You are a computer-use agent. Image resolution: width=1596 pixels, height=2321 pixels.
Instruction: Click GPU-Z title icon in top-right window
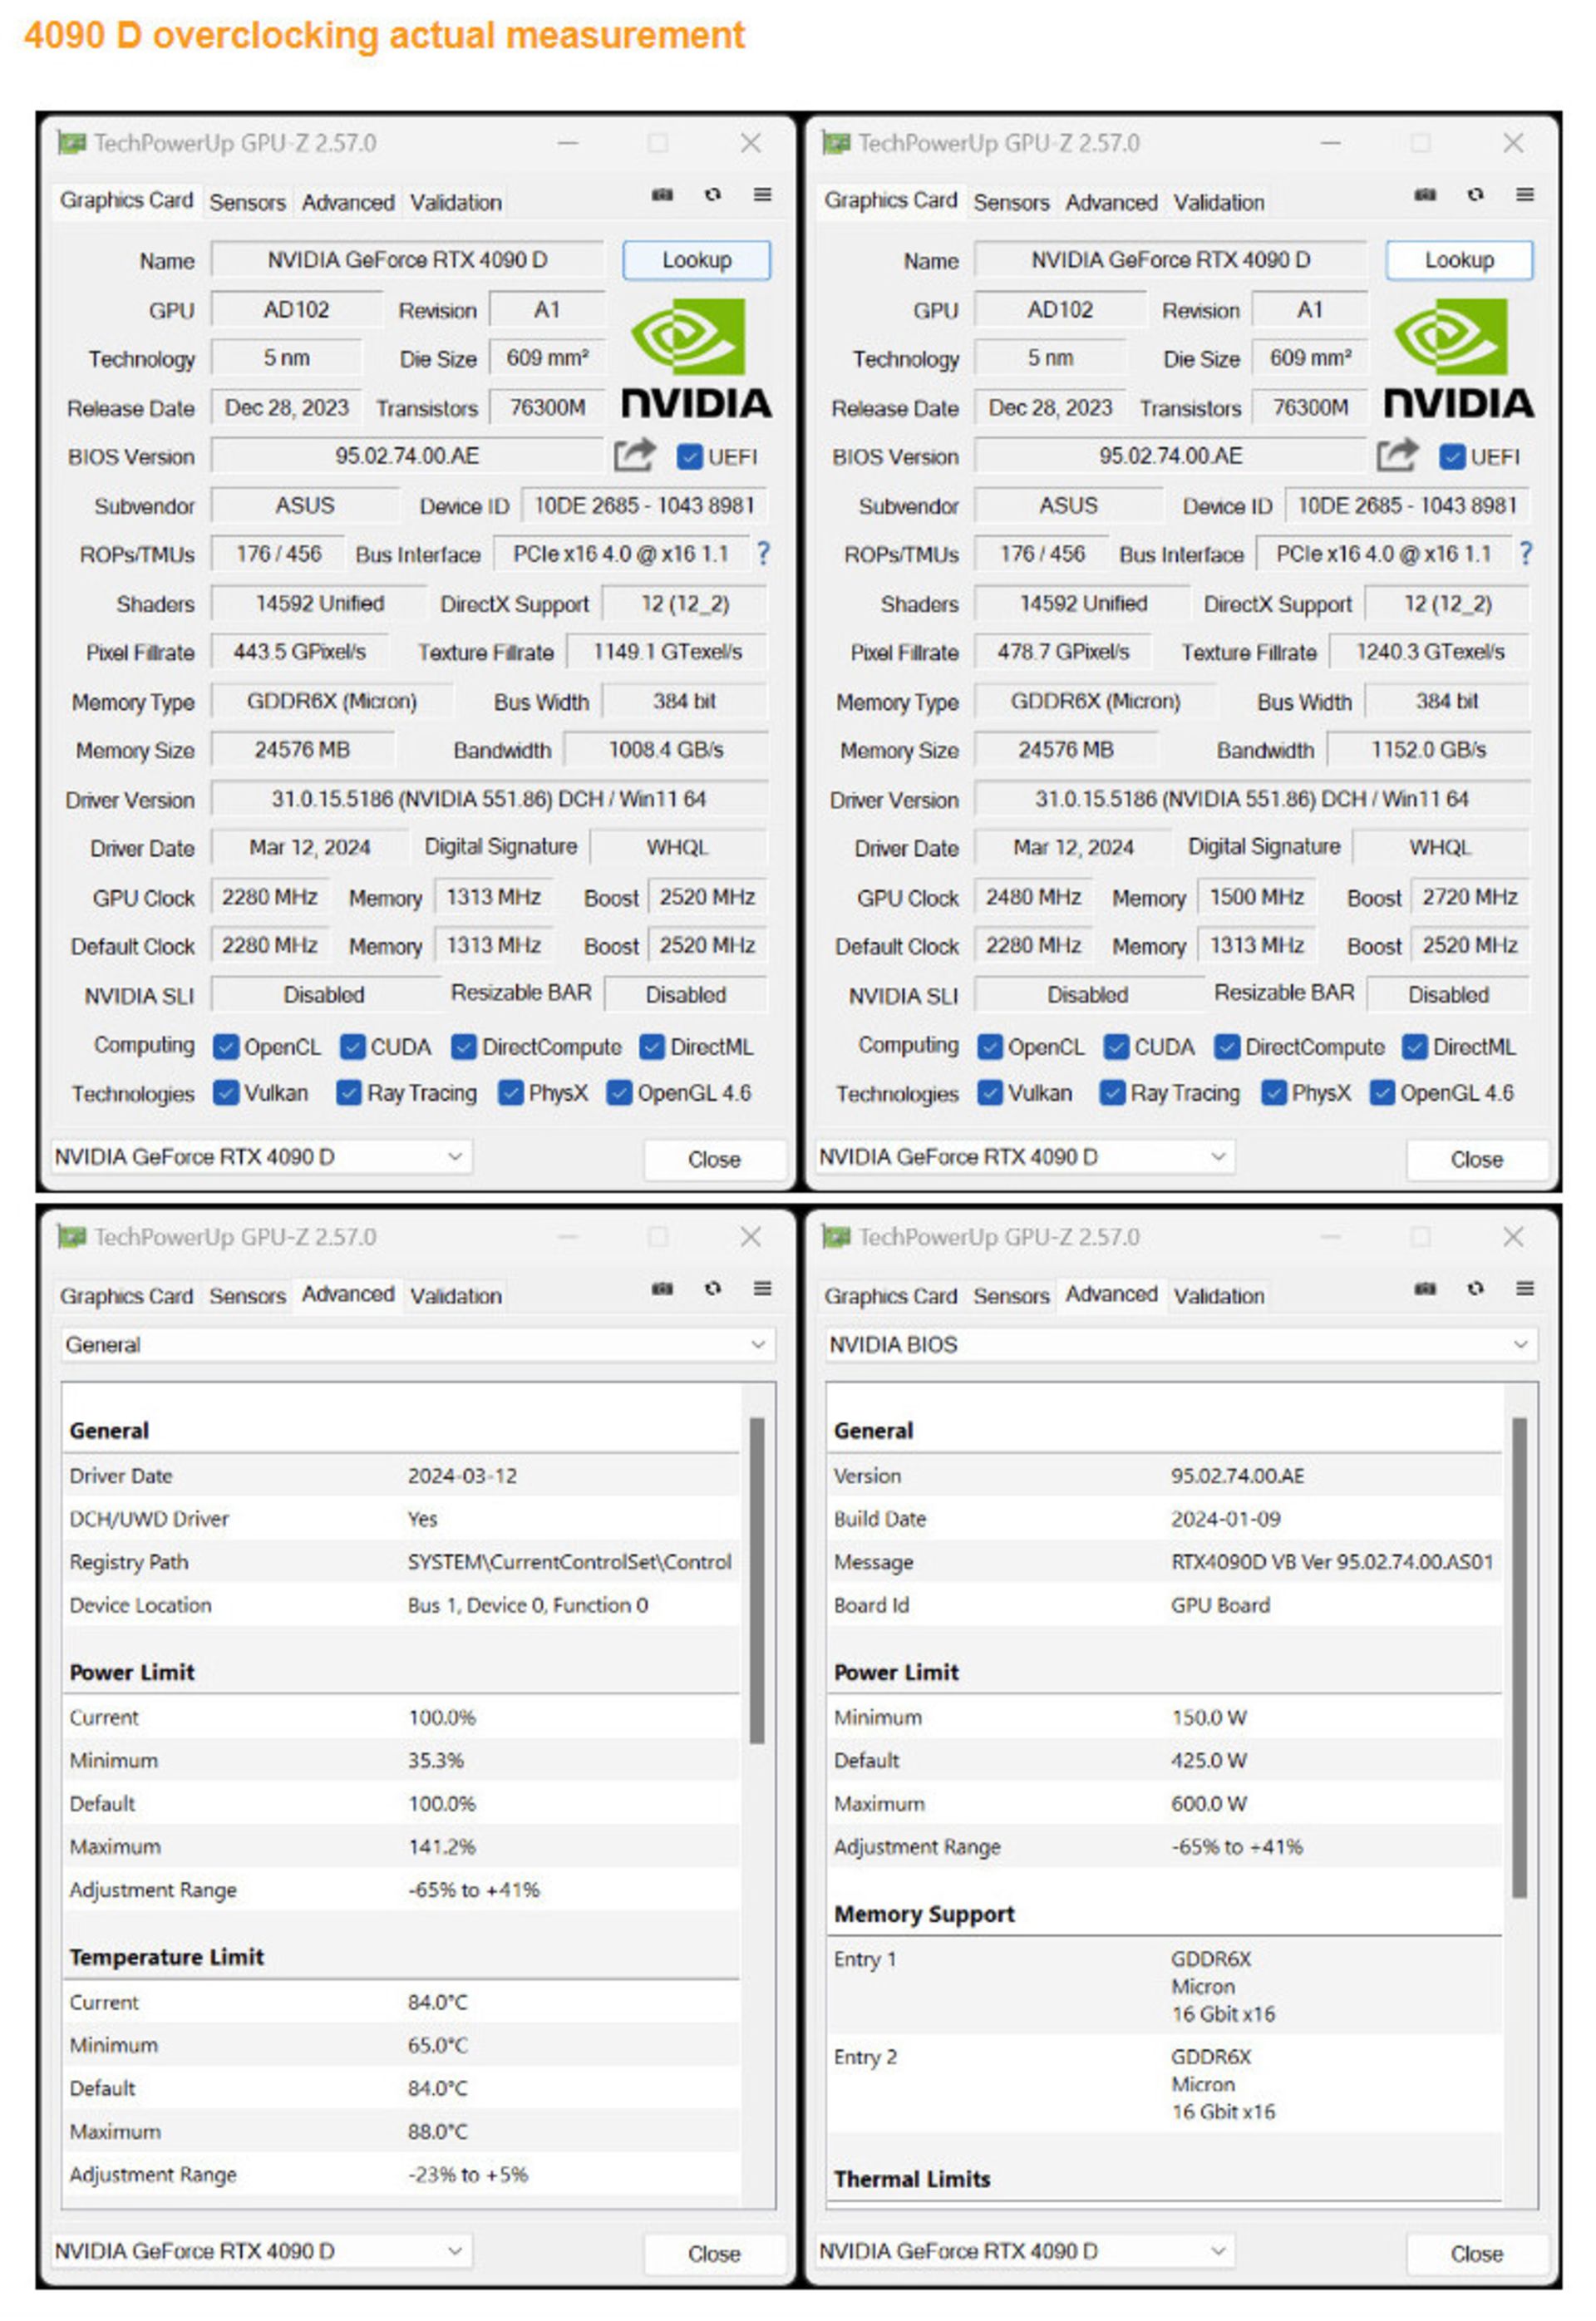[x=836, y=143]
